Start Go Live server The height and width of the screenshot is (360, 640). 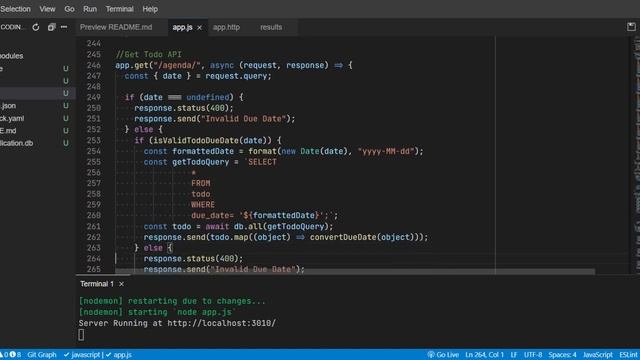[x=443, y=355]
